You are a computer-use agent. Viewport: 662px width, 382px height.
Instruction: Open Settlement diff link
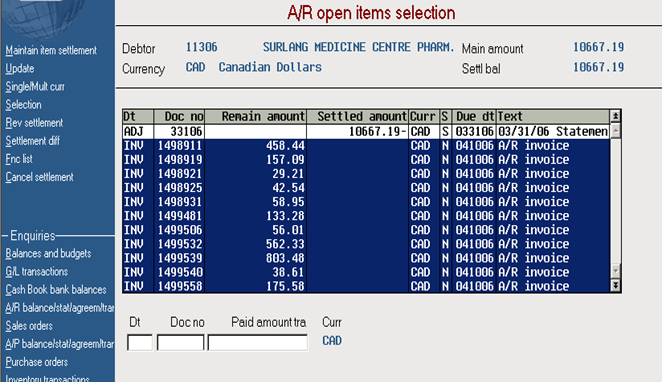[x=32, y=141]
